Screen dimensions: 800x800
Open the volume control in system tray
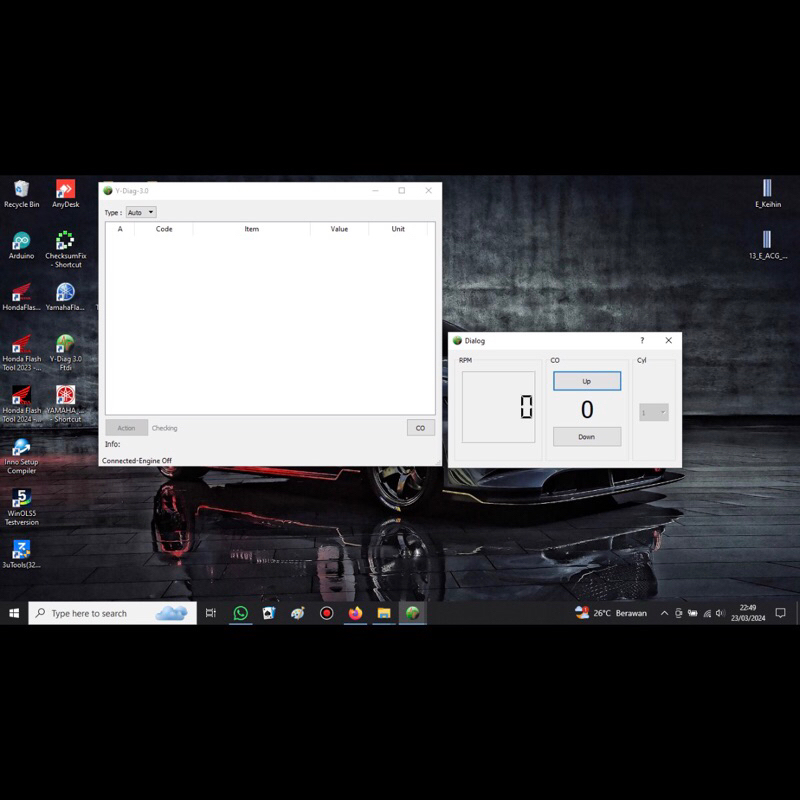(720, 613)
